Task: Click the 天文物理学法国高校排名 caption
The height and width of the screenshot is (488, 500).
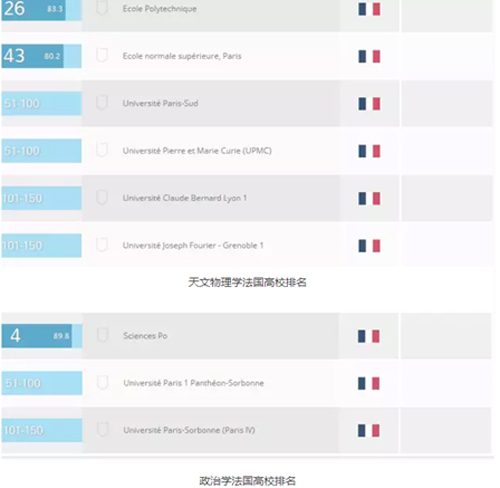Action: (x=247, y=282)
